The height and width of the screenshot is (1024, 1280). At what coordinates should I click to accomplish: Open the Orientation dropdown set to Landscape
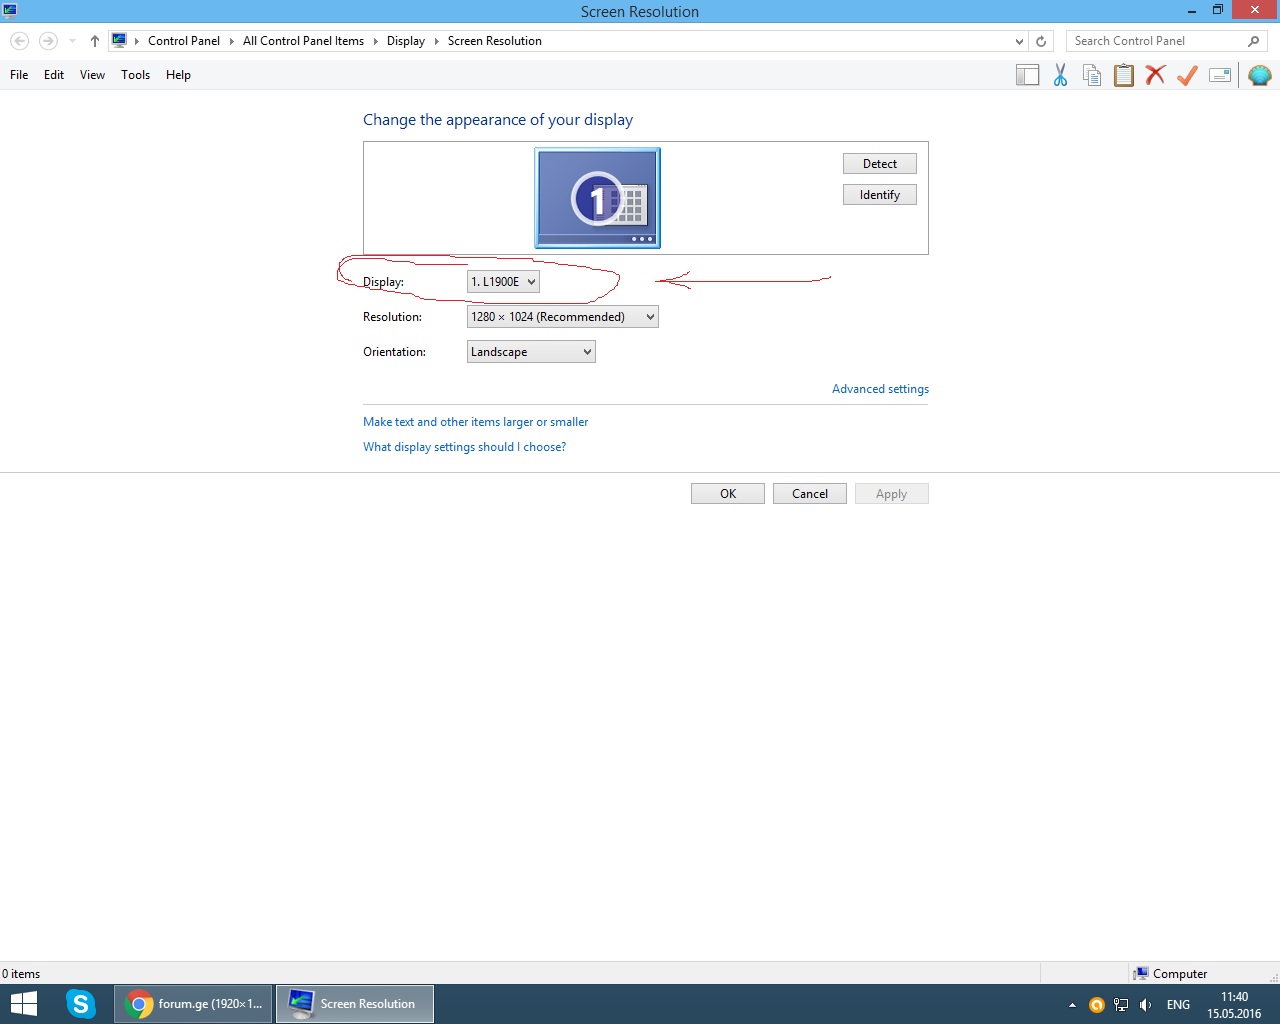pos(531,352)
